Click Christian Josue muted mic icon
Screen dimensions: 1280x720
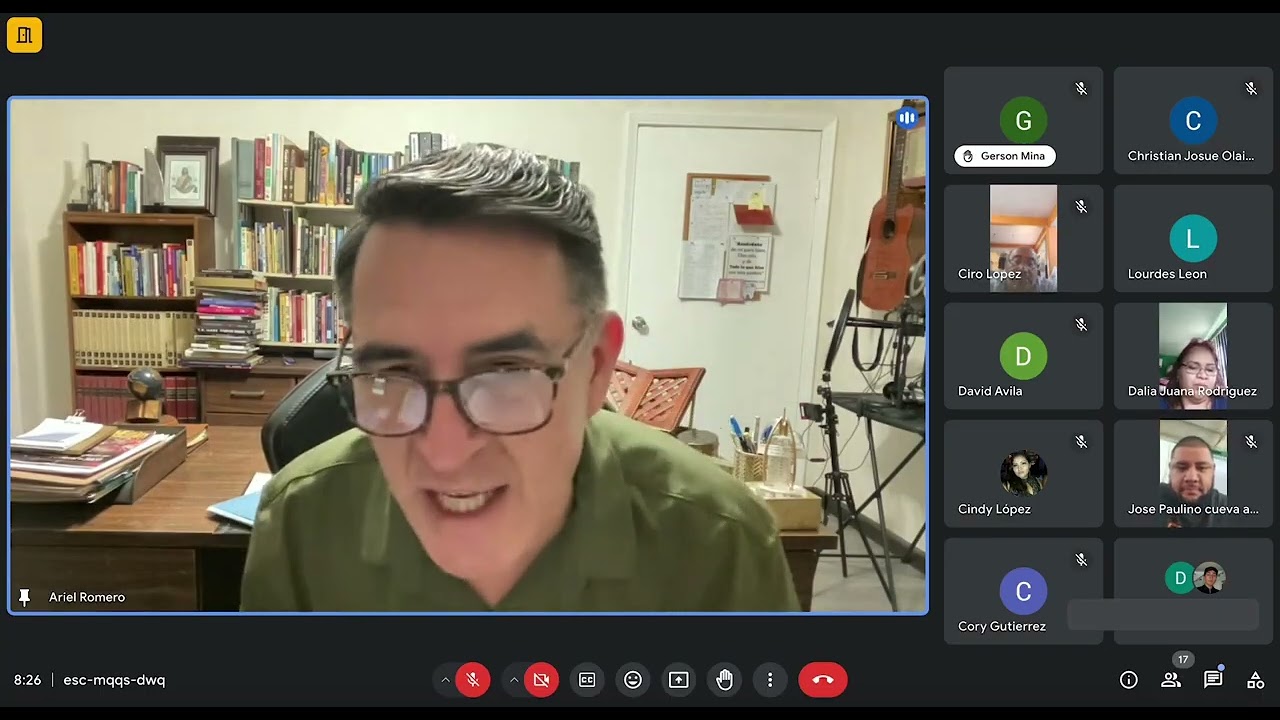point(1251,89)
